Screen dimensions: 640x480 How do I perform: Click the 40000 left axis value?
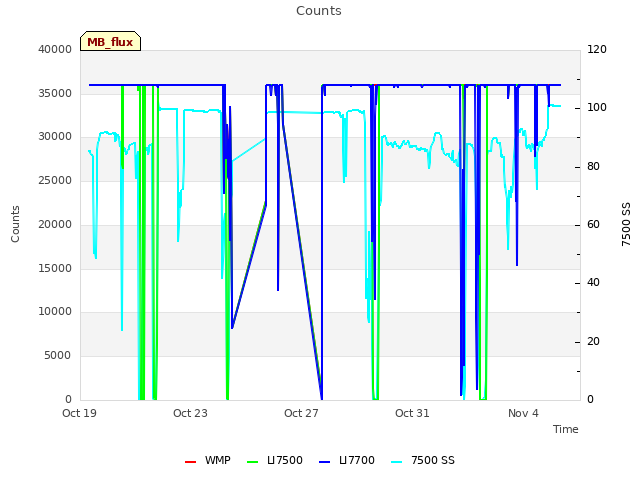tap(55, 49)
